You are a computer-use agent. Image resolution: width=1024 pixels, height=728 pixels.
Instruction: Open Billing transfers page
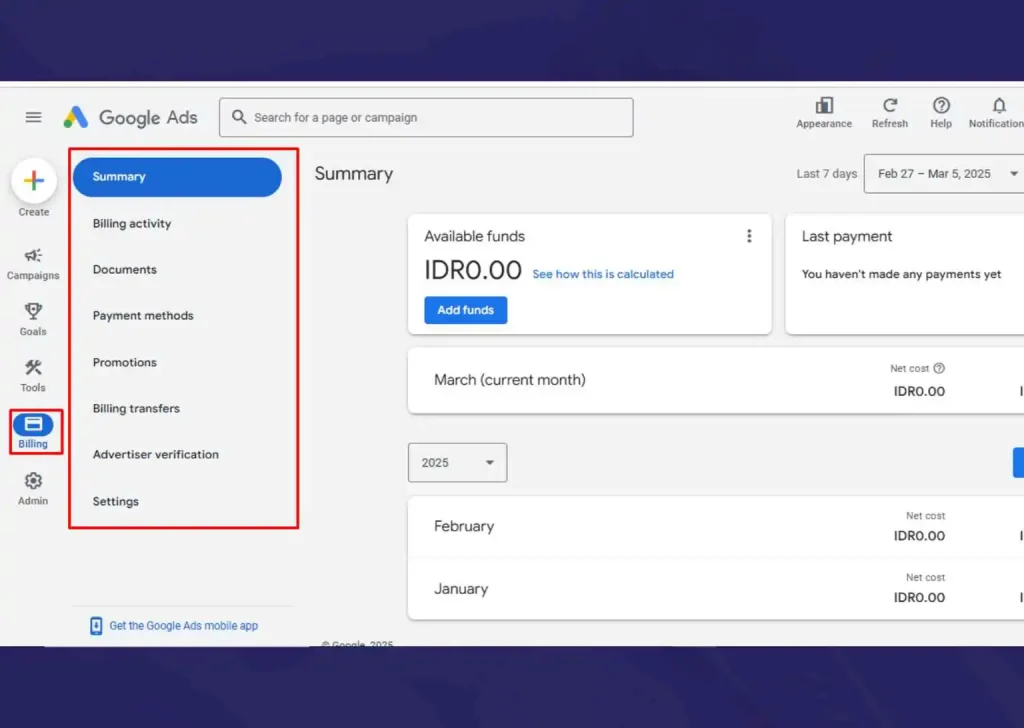click(x=136, y=408)
